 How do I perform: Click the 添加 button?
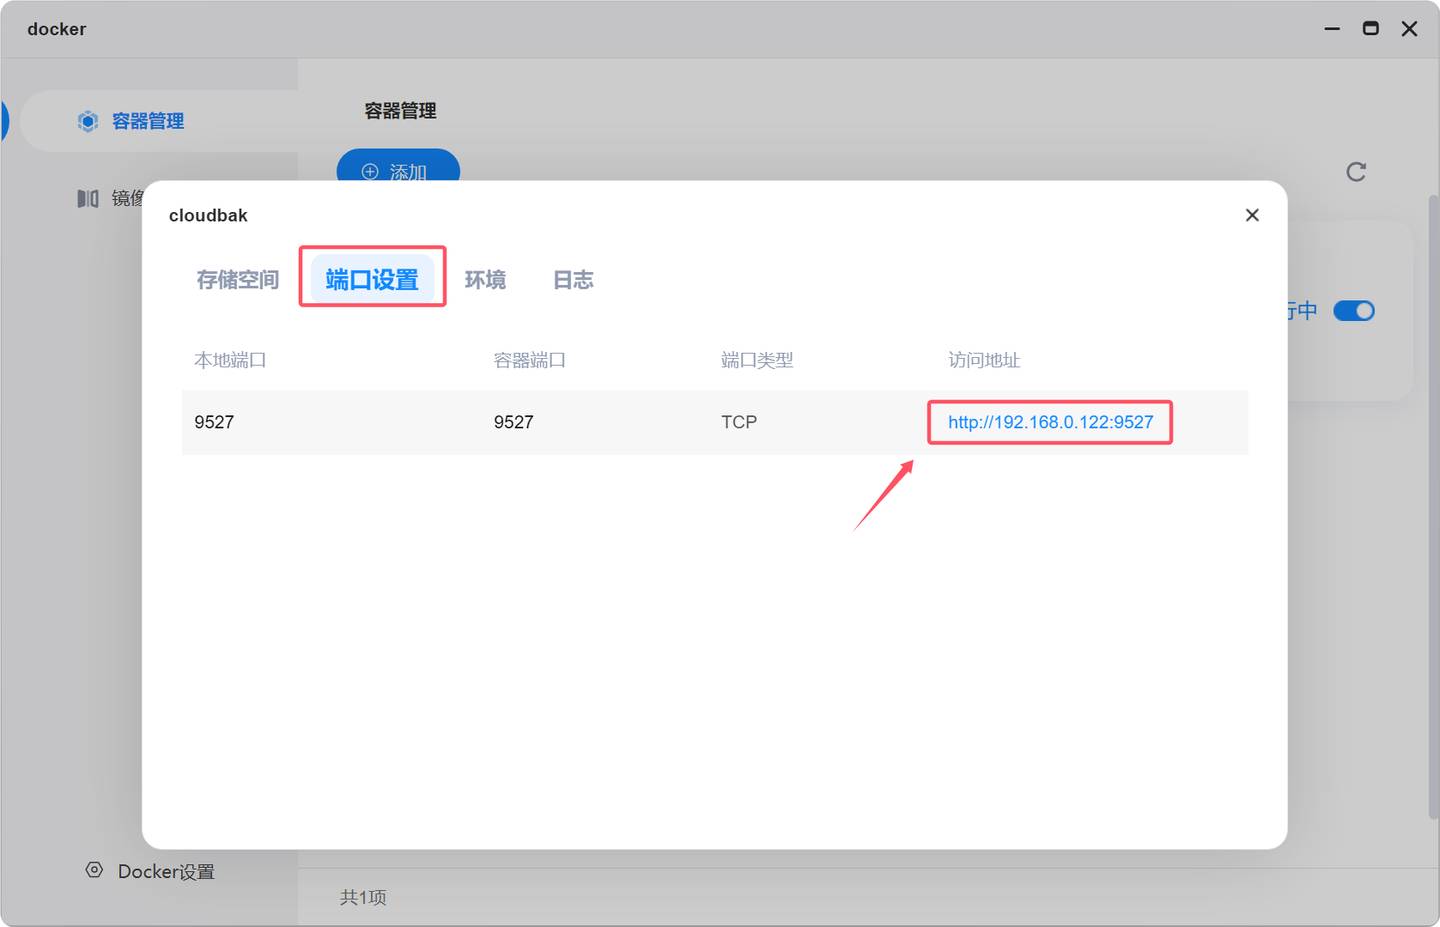[398, 166]
